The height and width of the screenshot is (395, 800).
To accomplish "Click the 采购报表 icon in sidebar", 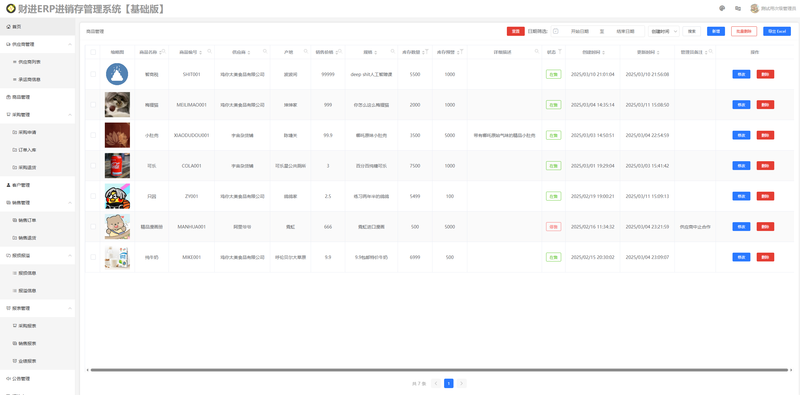I will tap(14, 326).
